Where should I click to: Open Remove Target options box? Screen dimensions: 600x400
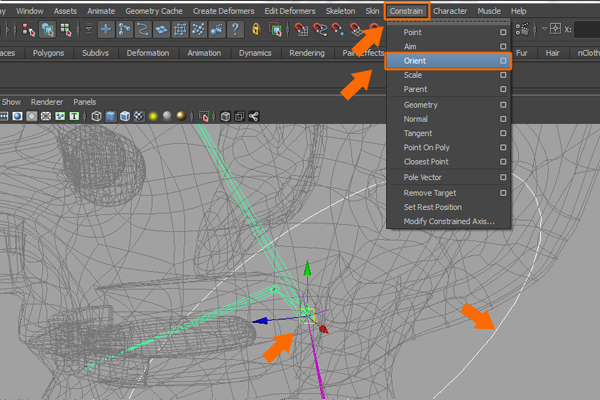(x=503, y=193)
